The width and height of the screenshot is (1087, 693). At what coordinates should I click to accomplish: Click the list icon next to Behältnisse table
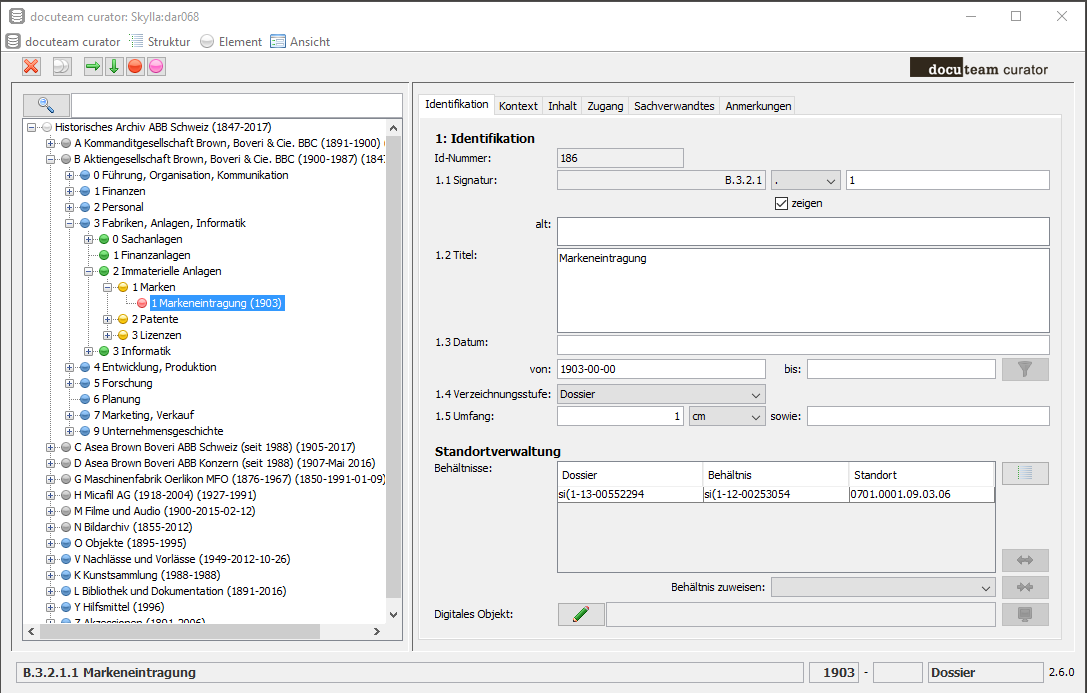pos(1025,473)
